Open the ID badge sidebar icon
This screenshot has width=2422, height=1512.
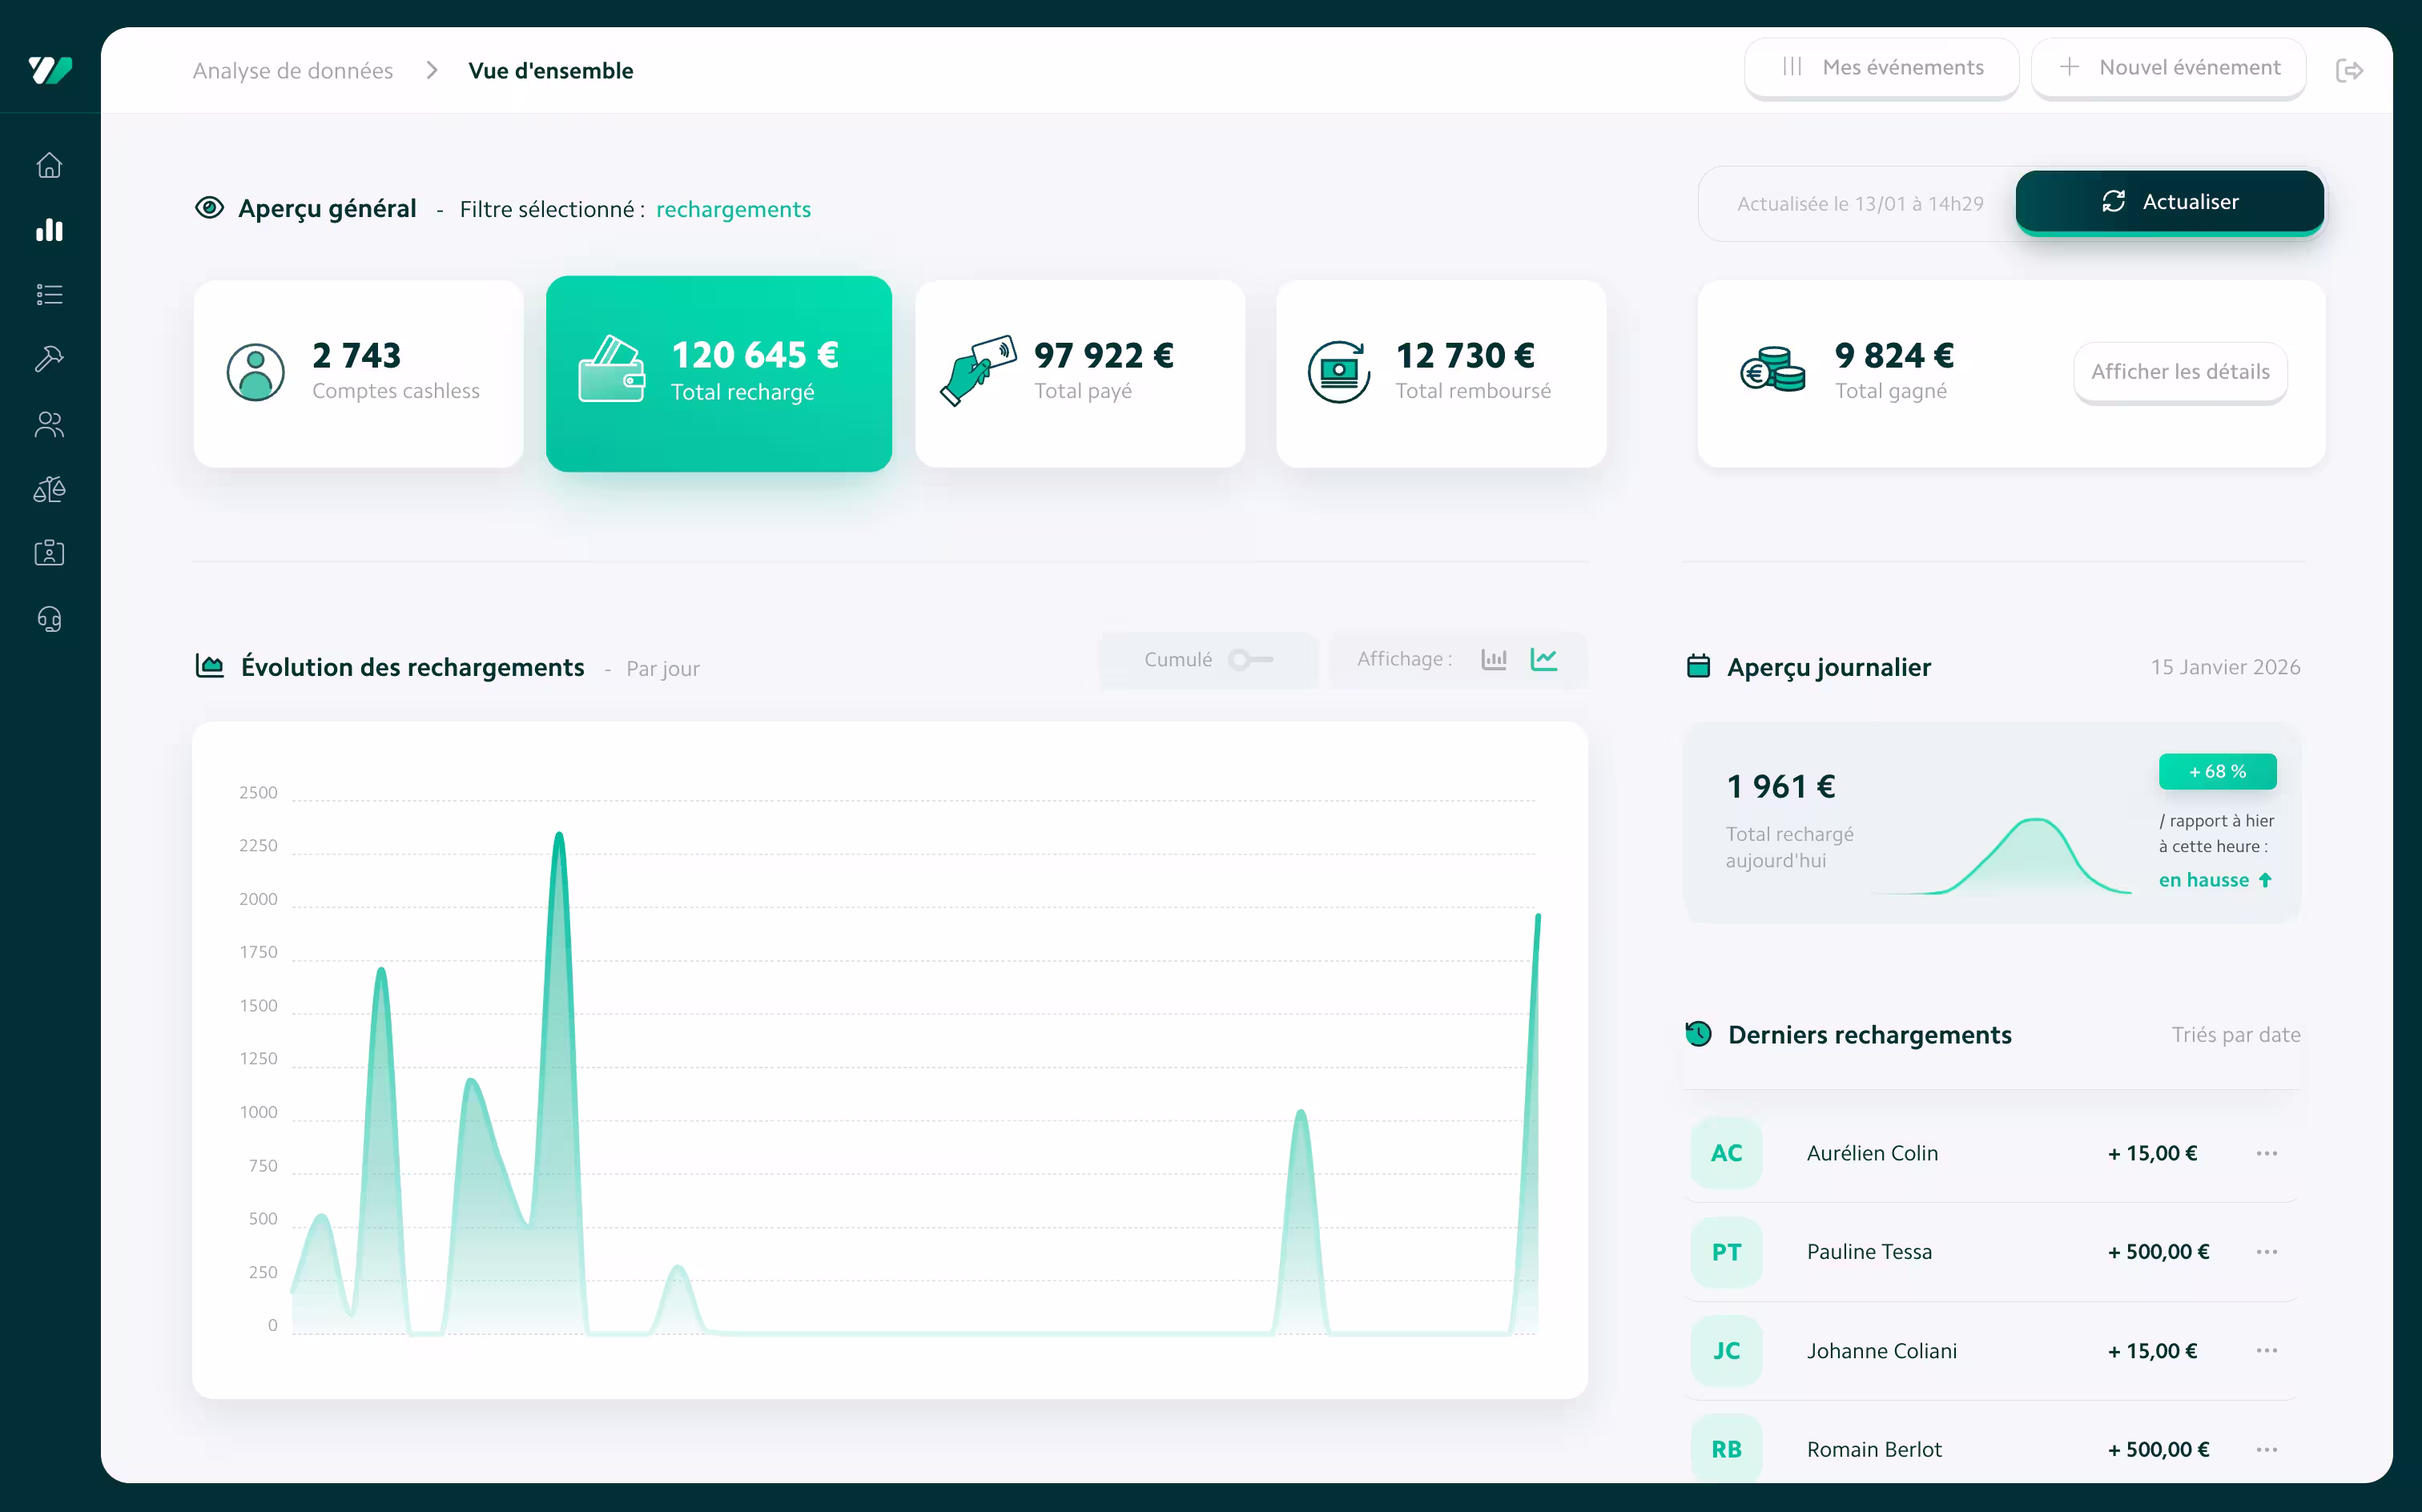click(x=49, y=553)
